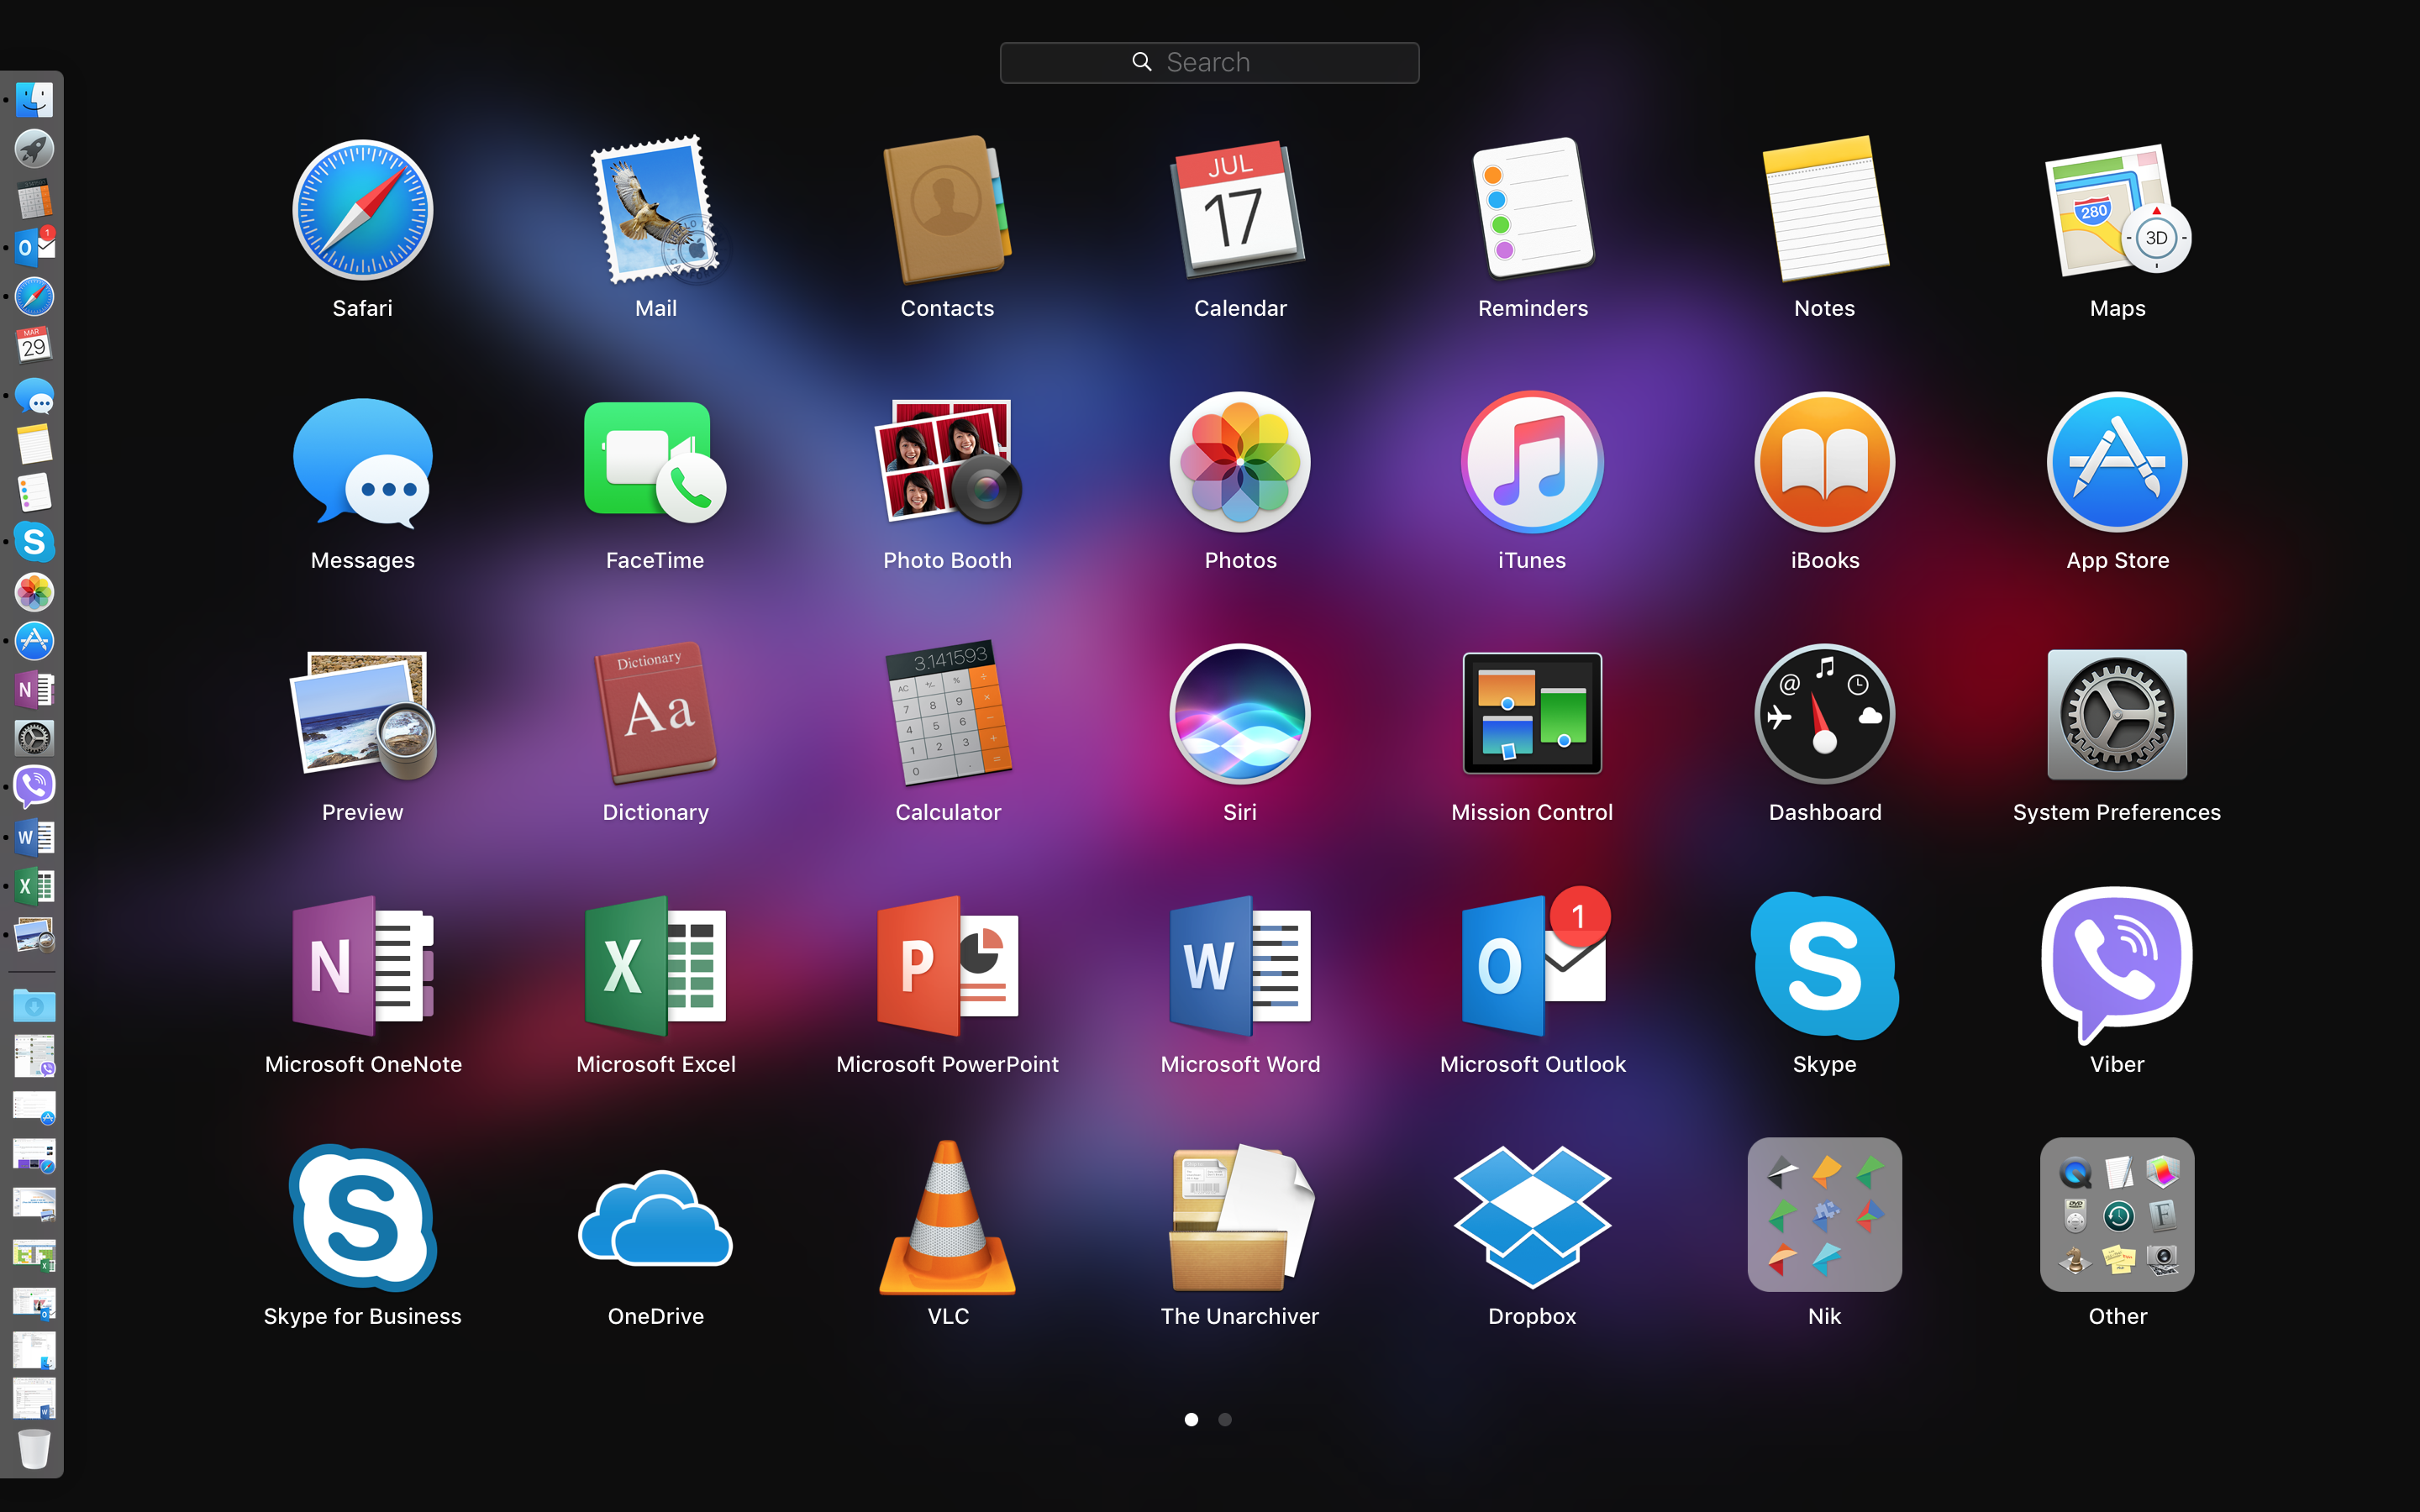Expand the Nik folder

[x=1825, y=1214]
